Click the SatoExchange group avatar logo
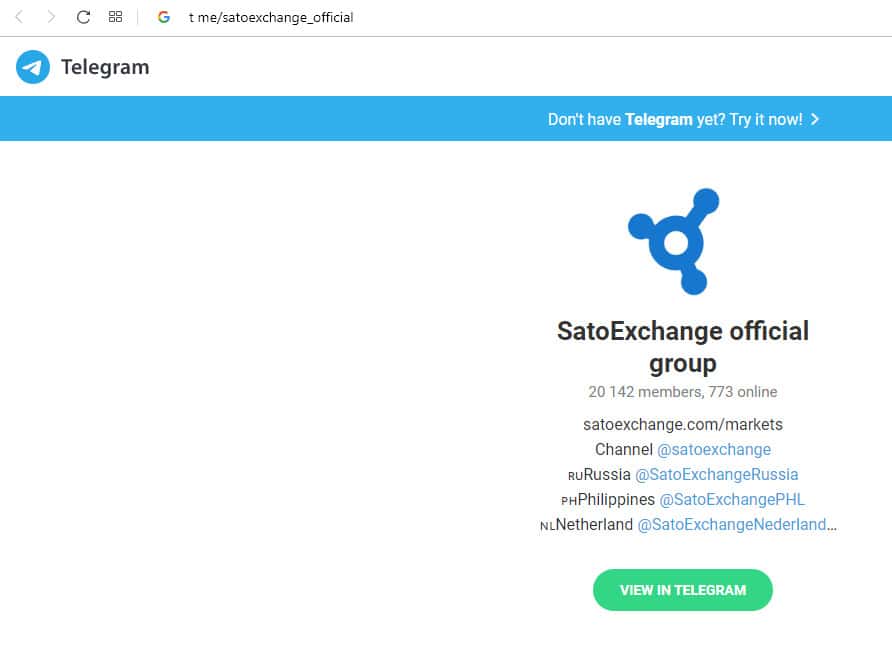 click(677, 241)
